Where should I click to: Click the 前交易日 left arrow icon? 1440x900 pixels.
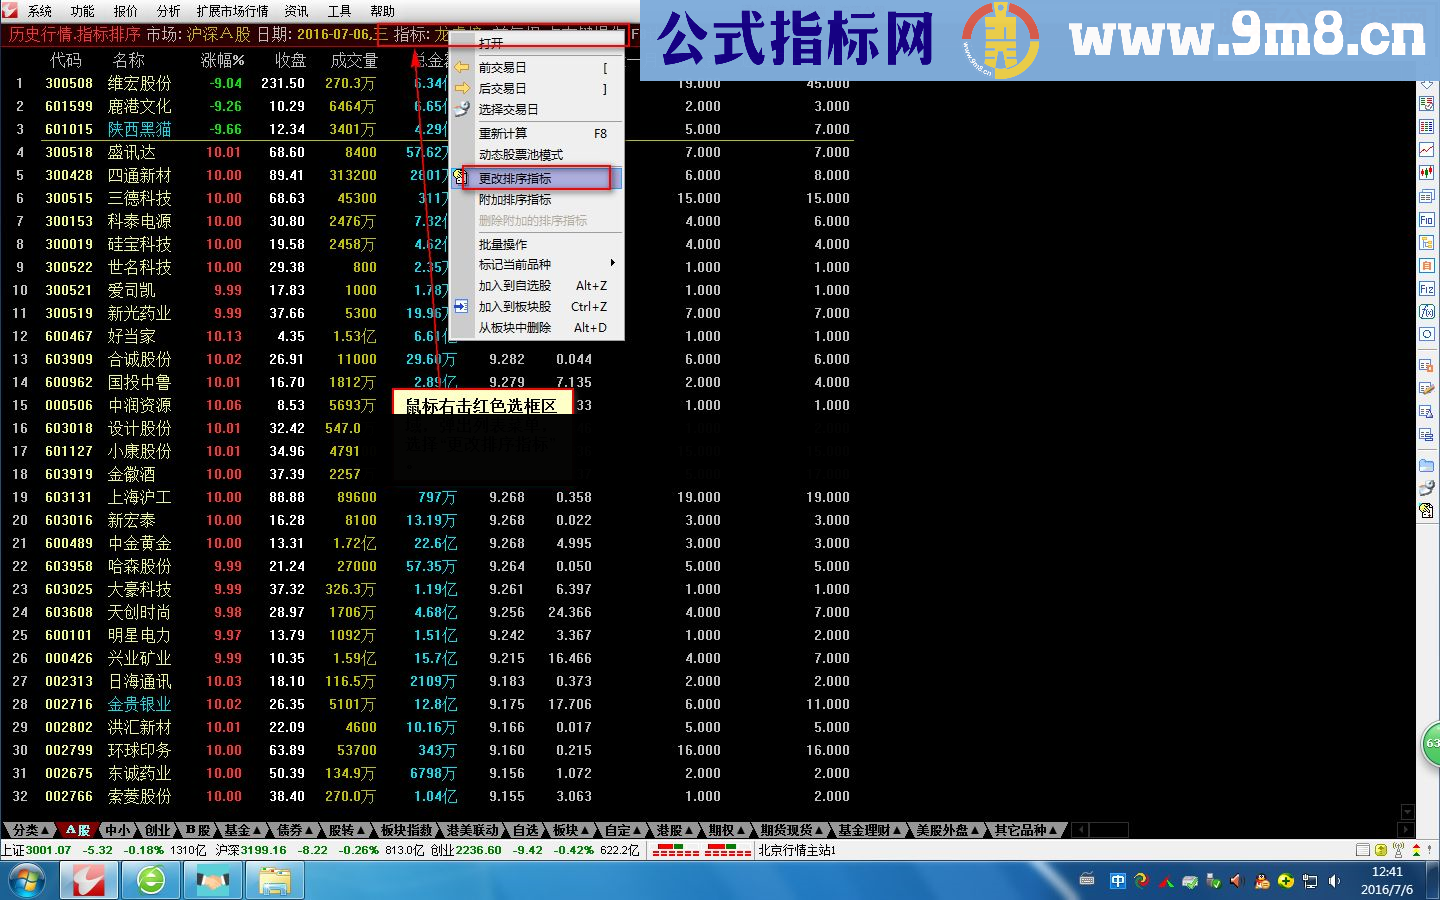[461, 67]
